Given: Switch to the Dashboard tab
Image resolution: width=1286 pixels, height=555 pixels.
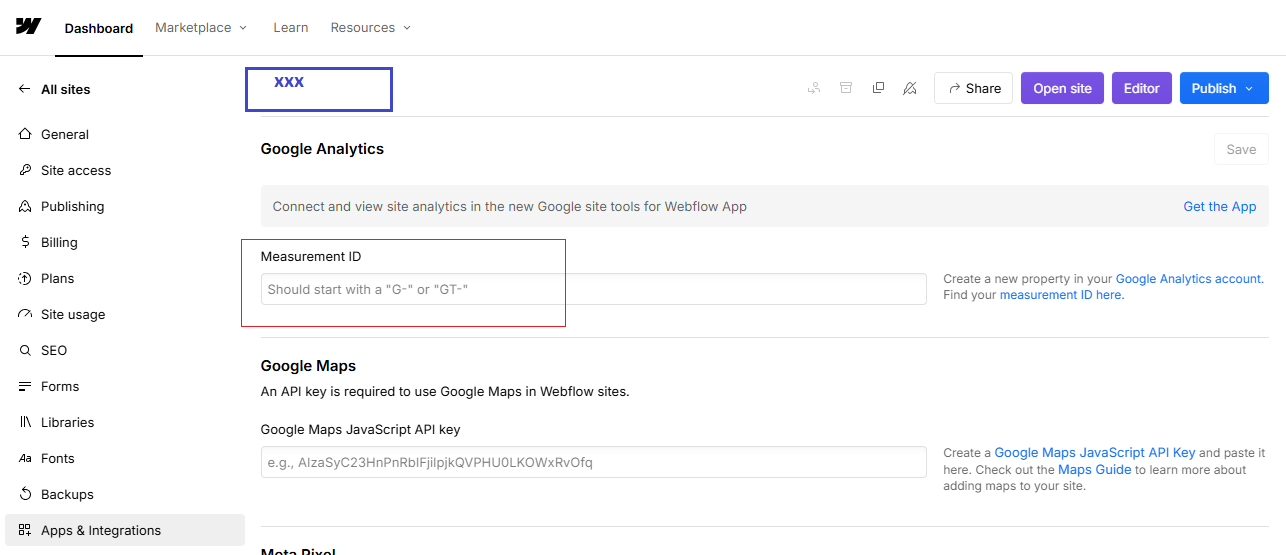Looking at the screenshot, I should click(x=99, y=28).
